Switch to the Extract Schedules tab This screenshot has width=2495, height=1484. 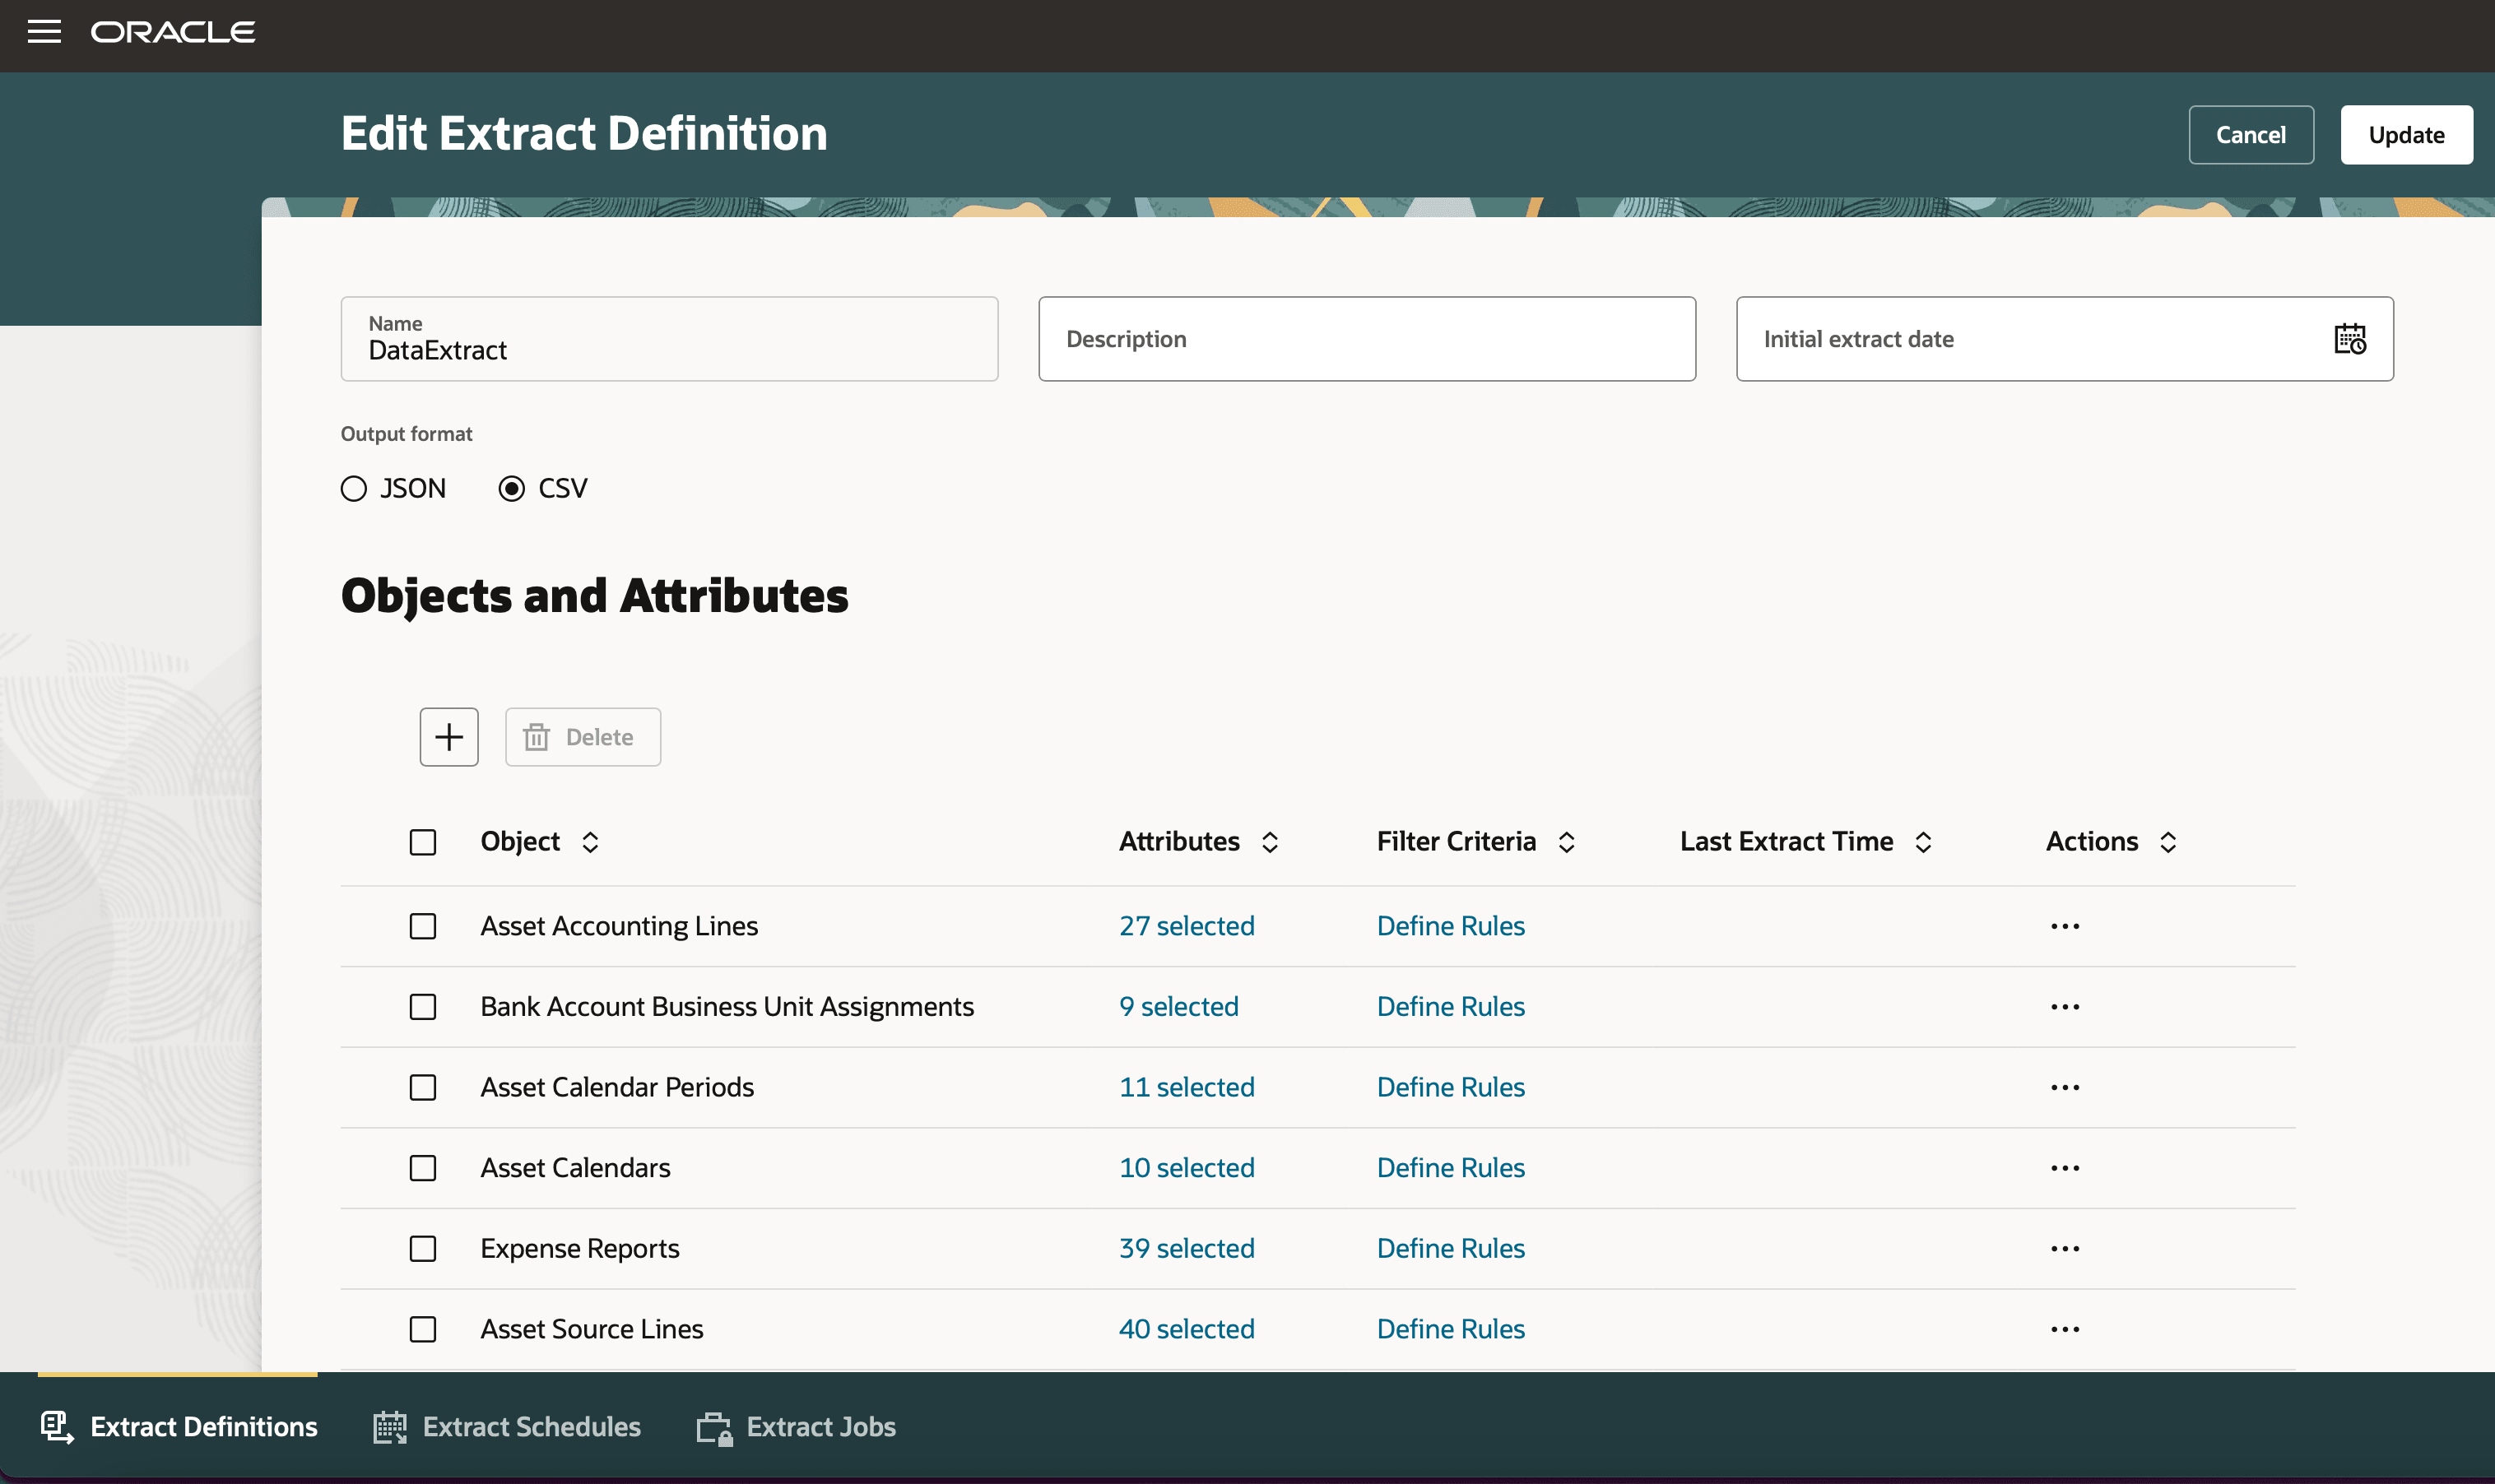(x=531, y=1427)
